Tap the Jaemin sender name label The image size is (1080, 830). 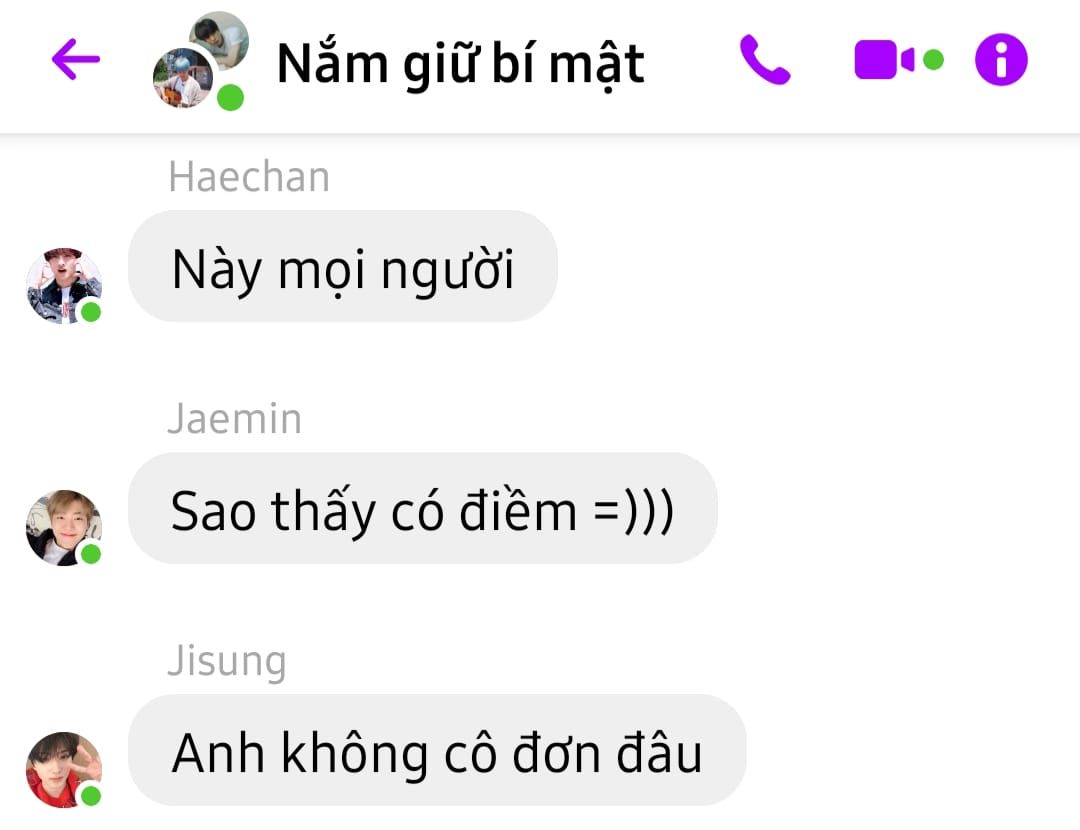(235, 419)
